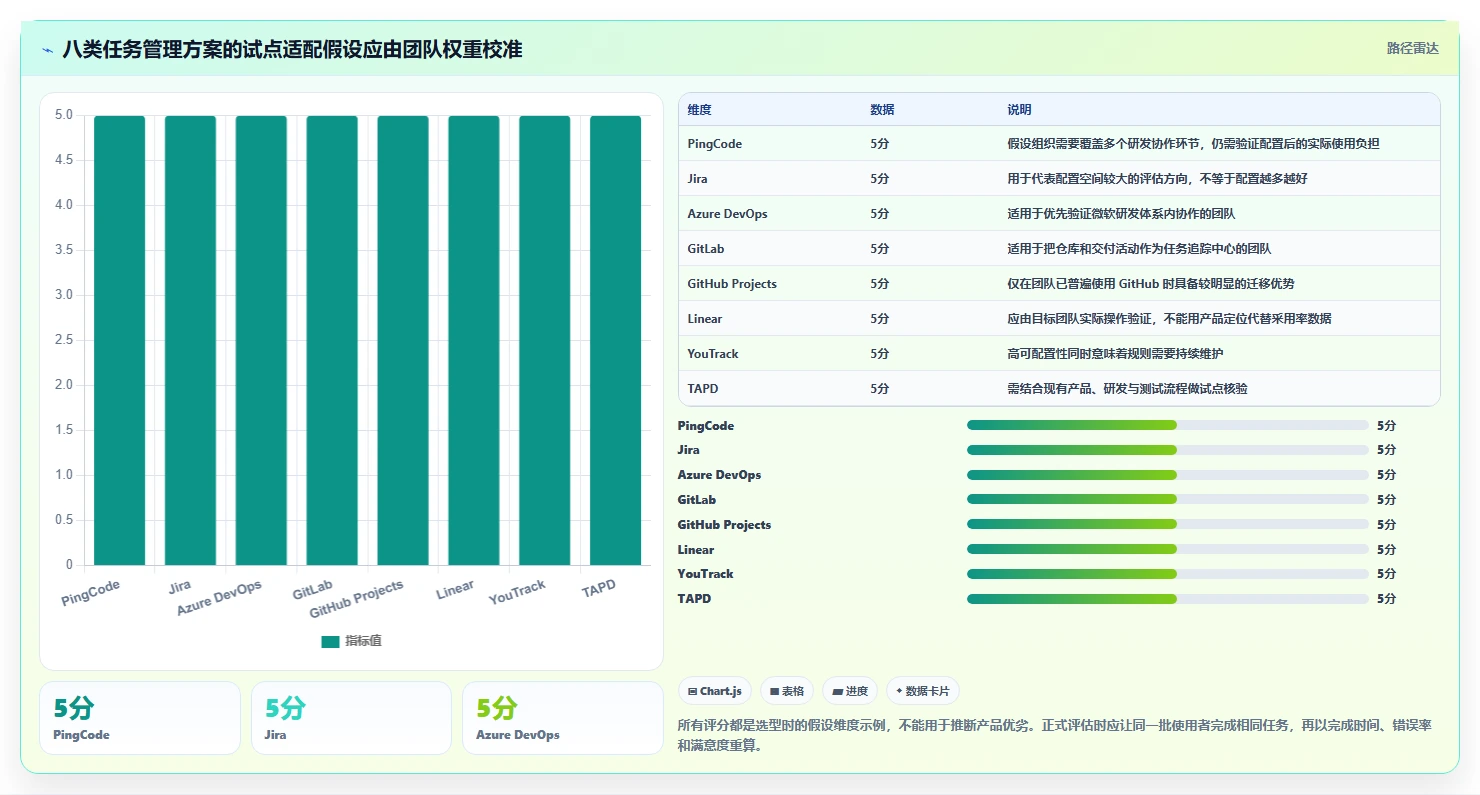Viewport: 1480px width, 795px height.
Task: Click the Linear progress bar
Action: 1167,549
